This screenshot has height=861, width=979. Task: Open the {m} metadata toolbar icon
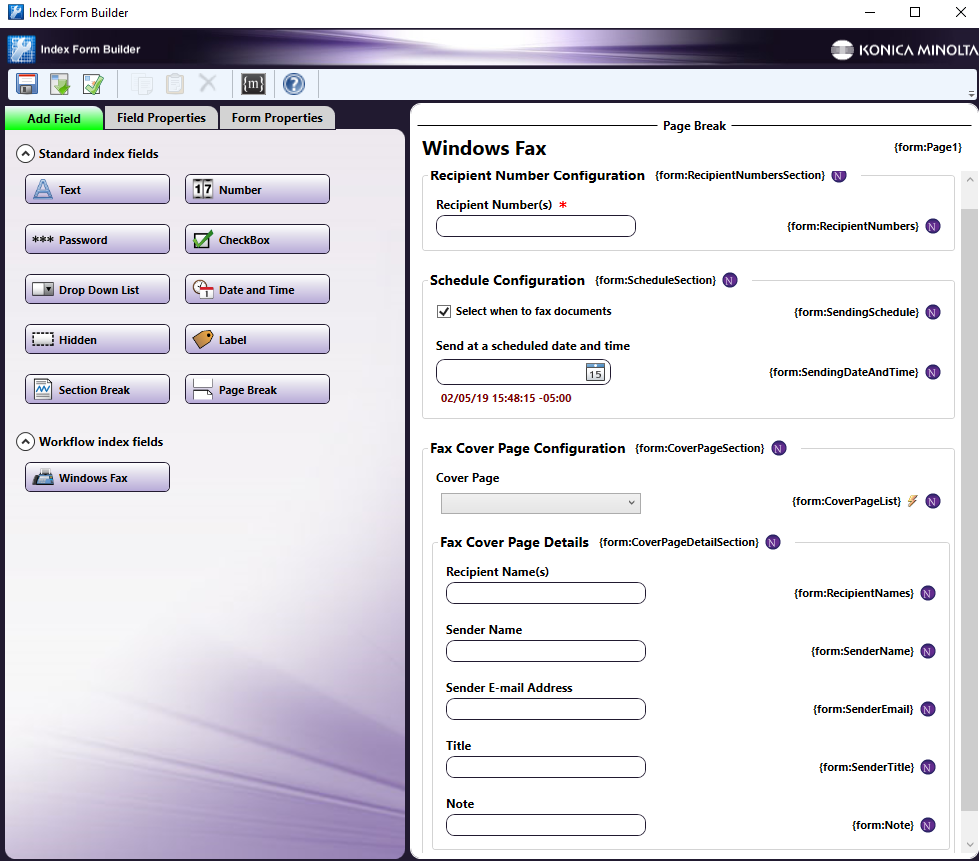[x=253, y=84]
